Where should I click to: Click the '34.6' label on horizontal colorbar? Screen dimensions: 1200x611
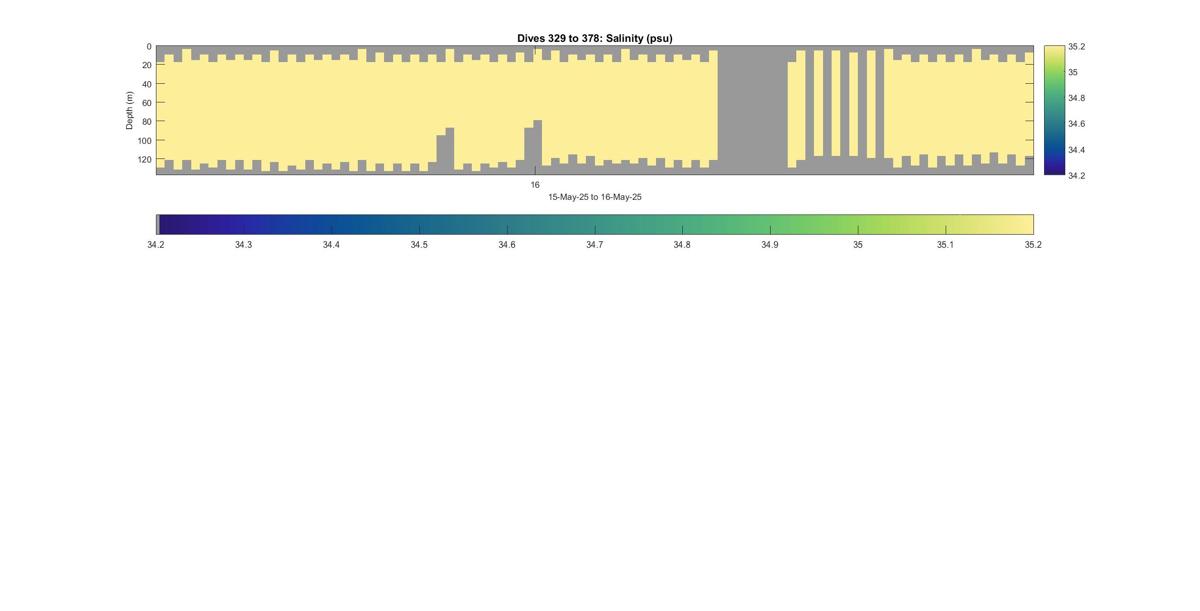point(507,245)
